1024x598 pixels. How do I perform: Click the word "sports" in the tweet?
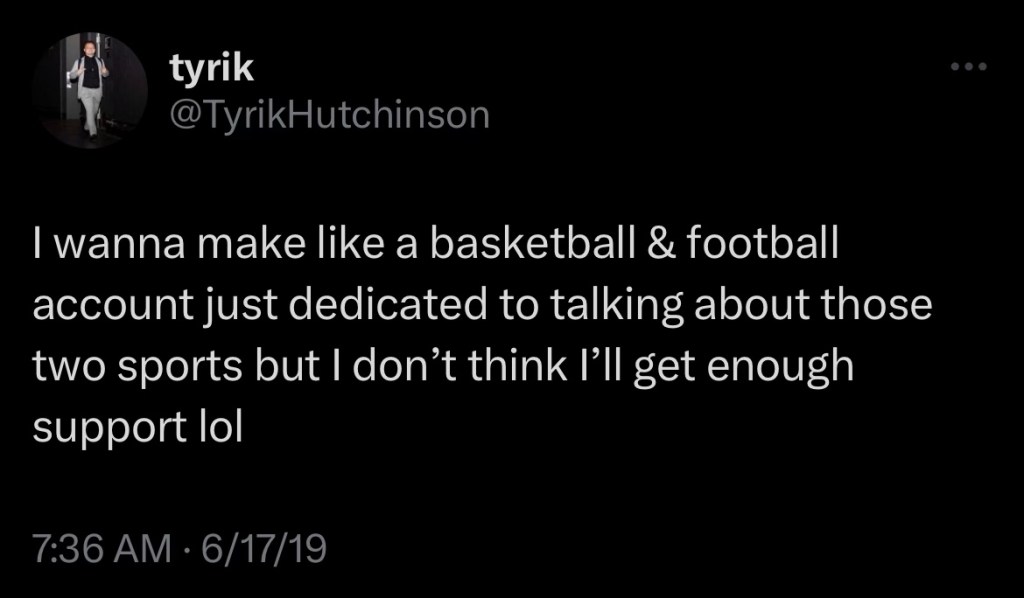click(x=183, y=365)
